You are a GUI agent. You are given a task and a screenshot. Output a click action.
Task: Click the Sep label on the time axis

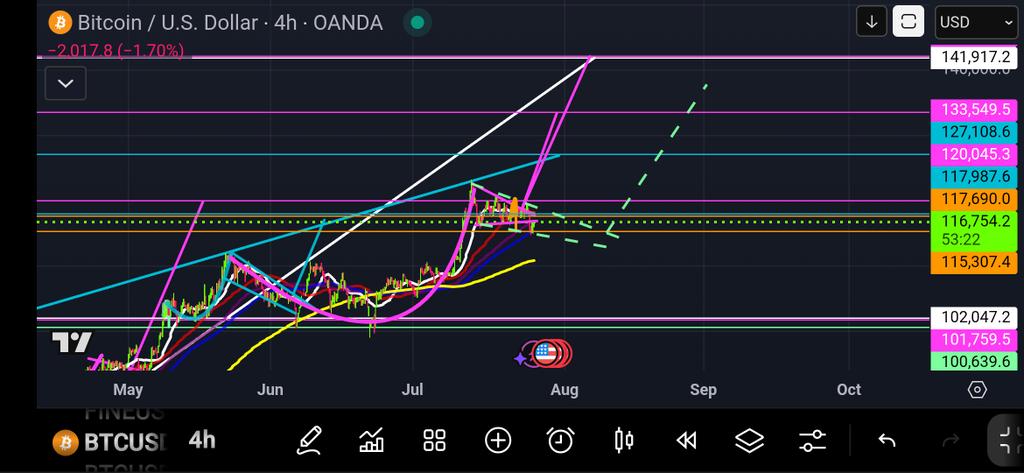[703, 390]
